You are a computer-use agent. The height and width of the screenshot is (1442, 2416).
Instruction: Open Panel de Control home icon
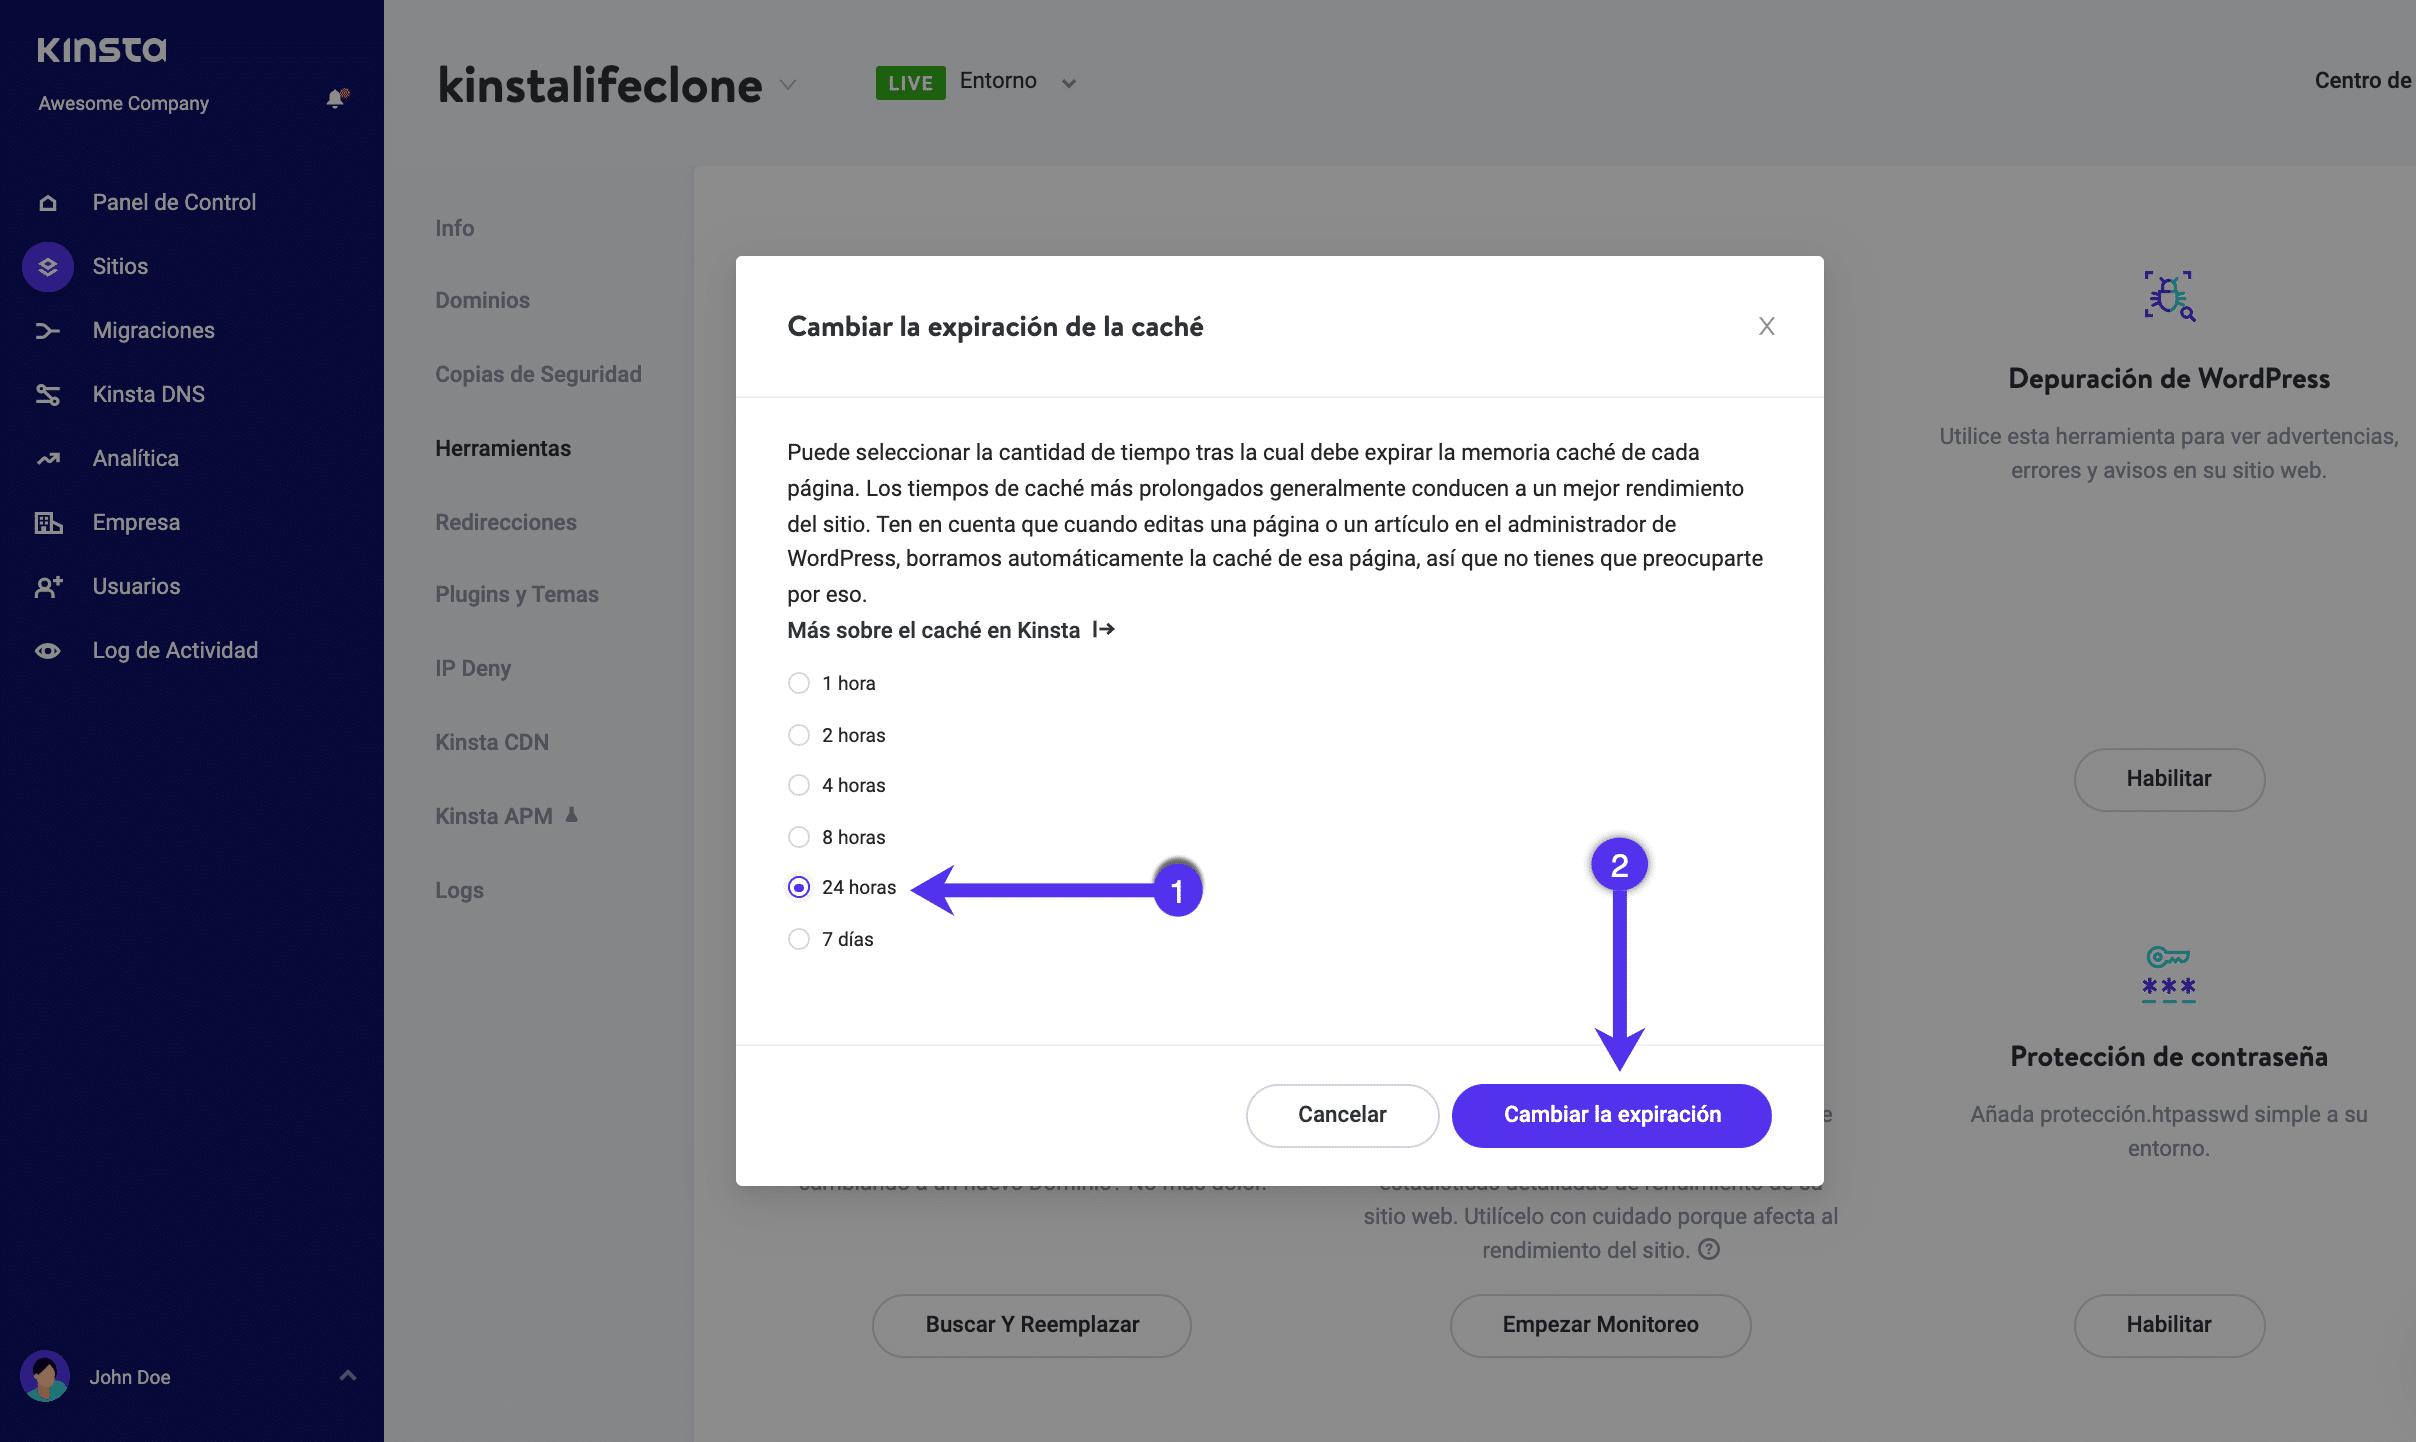(47, 203)
